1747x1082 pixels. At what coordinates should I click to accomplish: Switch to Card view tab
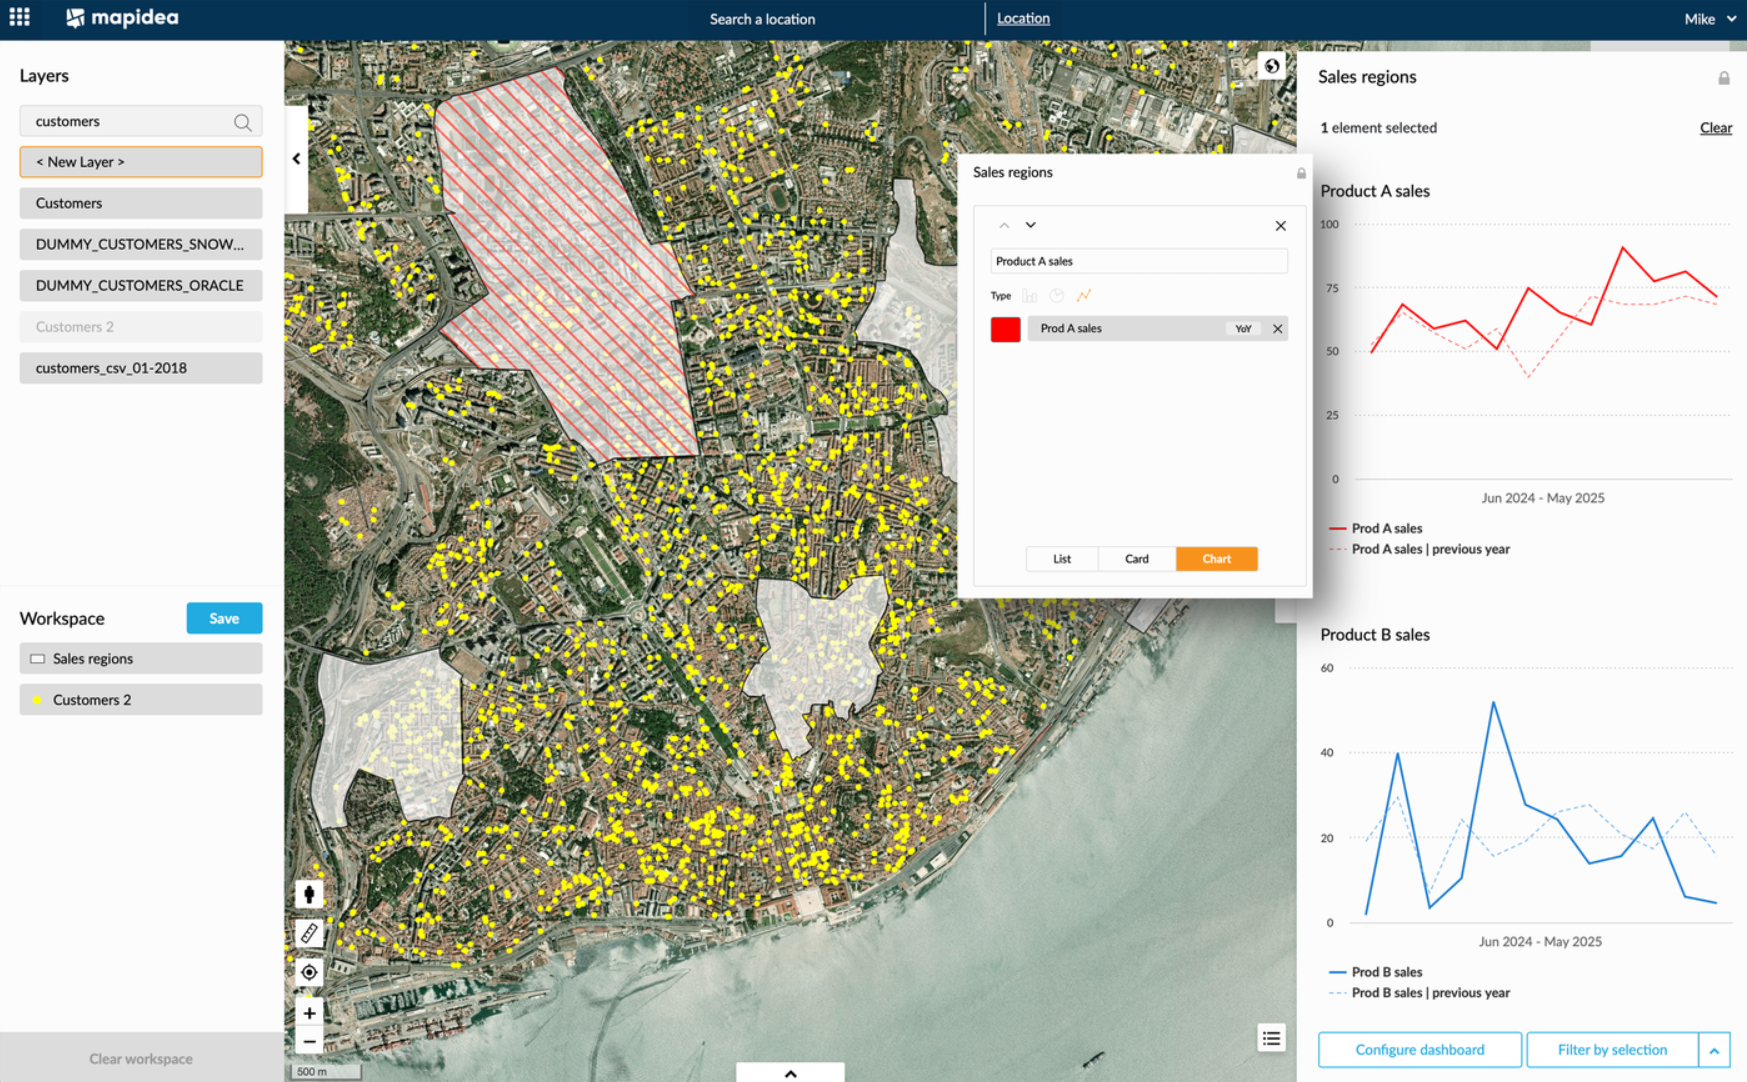tap(1137, 559)
